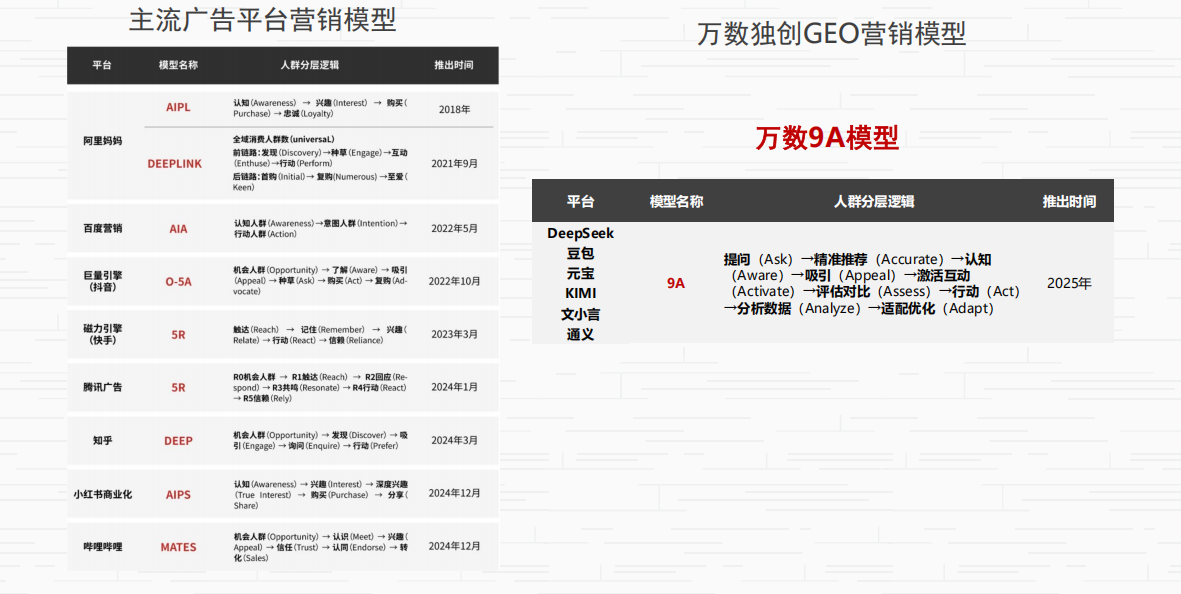Select the 阿里妈妈 platform cell
Image resolution: width=1181 pixels, height=594 pixels.
pos(102,141)
